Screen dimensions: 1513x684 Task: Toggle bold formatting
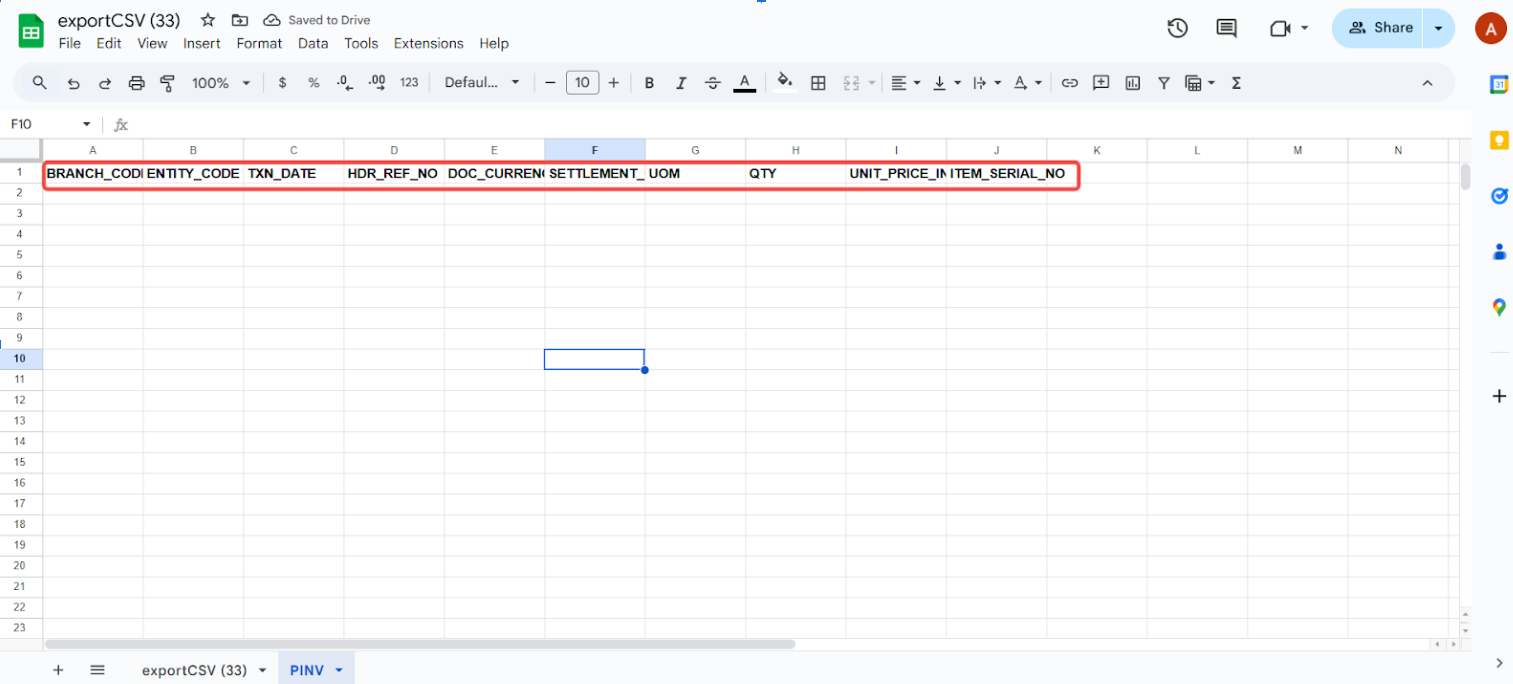coord(649,83)
